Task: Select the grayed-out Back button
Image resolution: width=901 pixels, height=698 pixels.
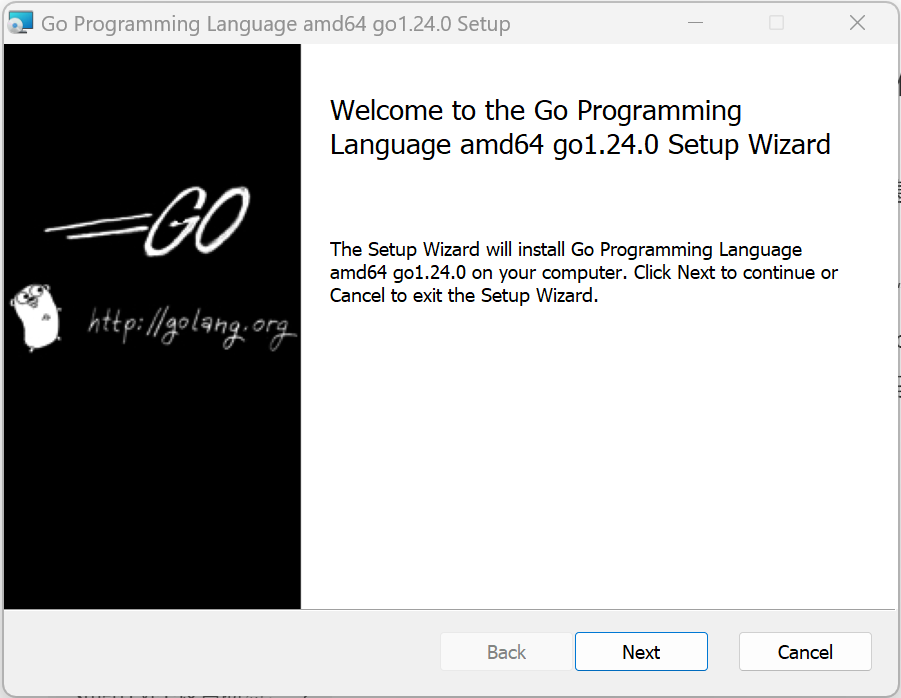Action: click(506, 651)
